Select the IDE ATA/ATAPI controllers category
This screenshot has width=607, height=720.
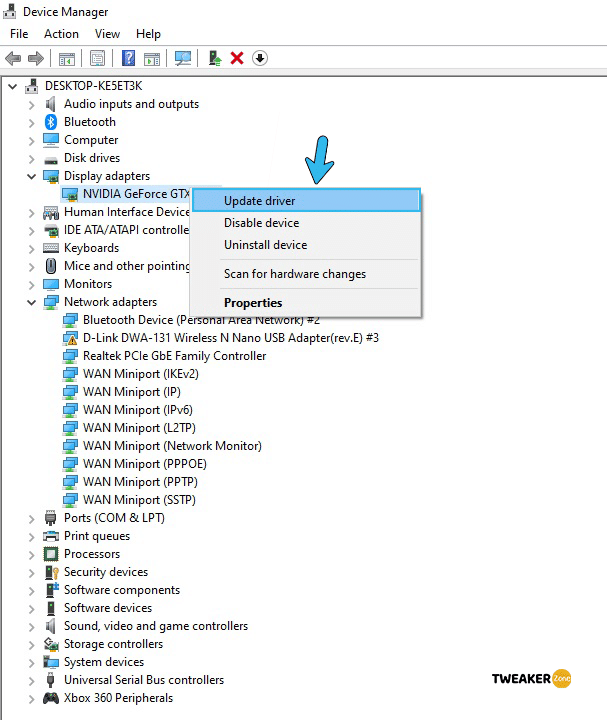(x=126, y=230)
